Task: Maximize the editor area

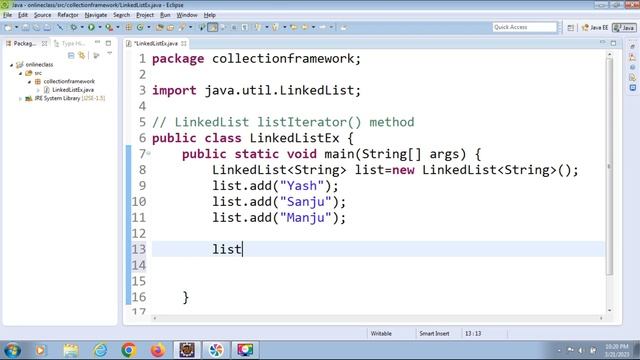Action: tap(613, 43)
